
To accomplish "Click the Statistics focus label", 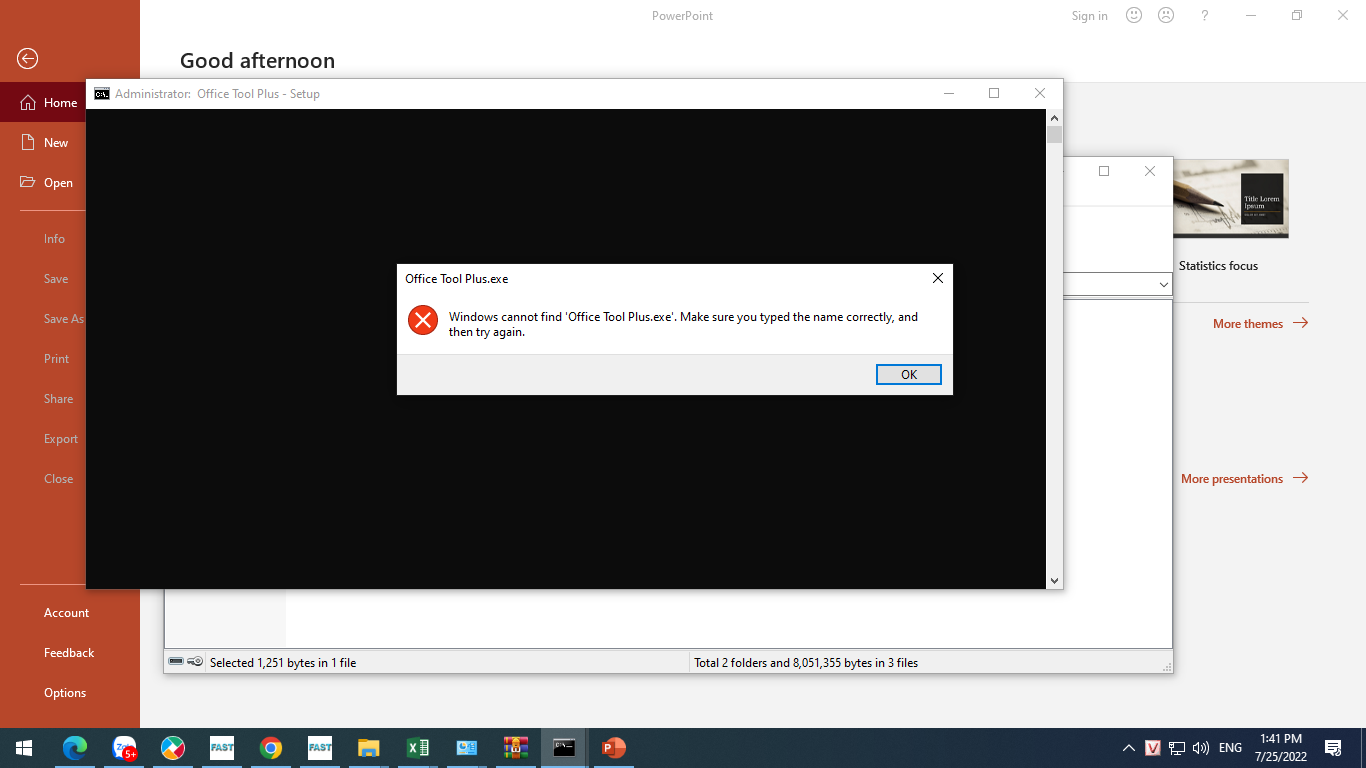I will pyautogui.click(x=1218, y=266).
